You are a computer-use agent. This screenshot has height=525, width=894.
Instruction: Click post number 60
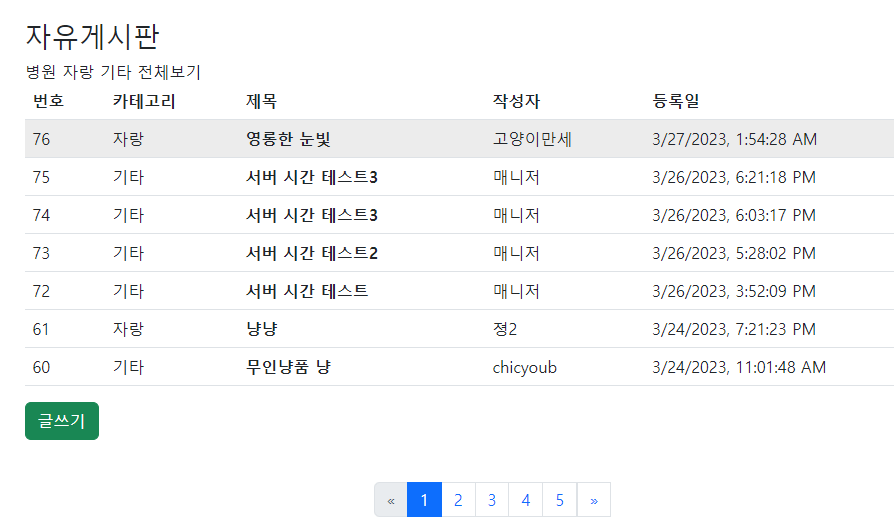(x=41, y=367)
